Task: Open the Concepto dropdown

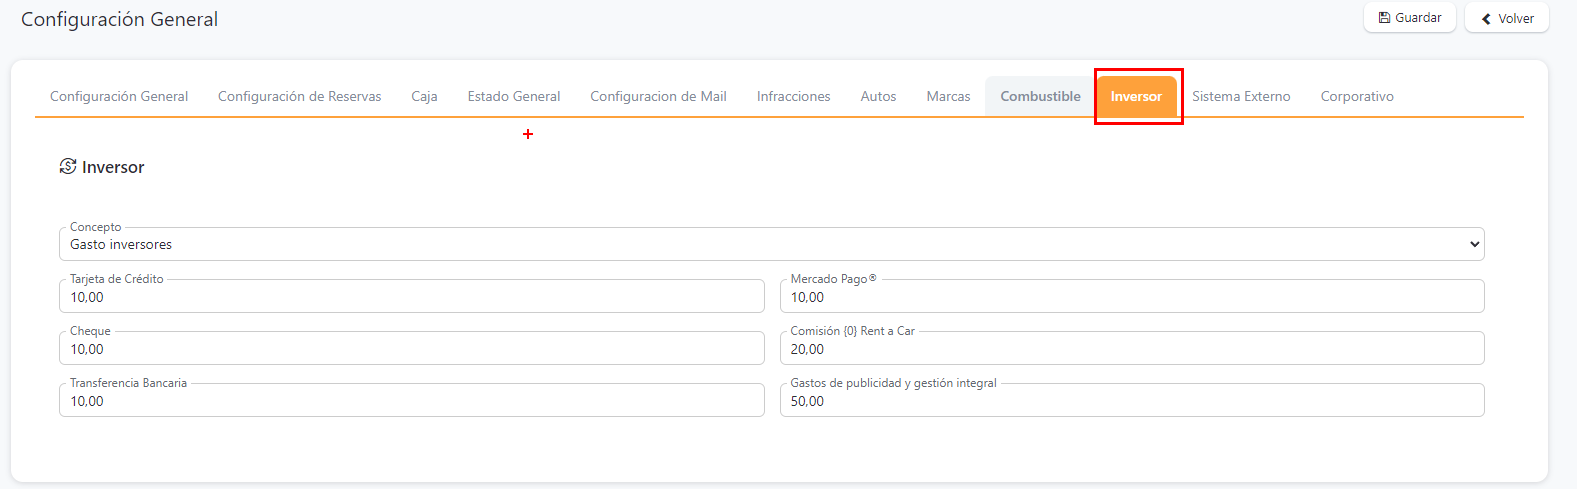Action: (x=771, y=245)
